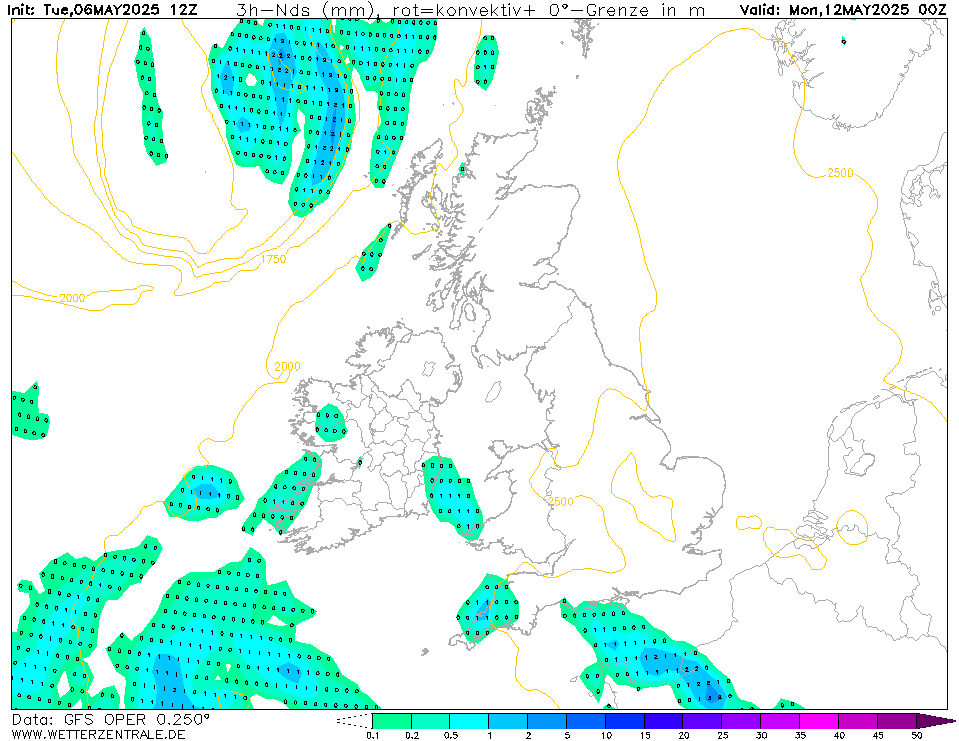
Task: Select the purple 25–30 legend swatch
Action: pos(741,721)
